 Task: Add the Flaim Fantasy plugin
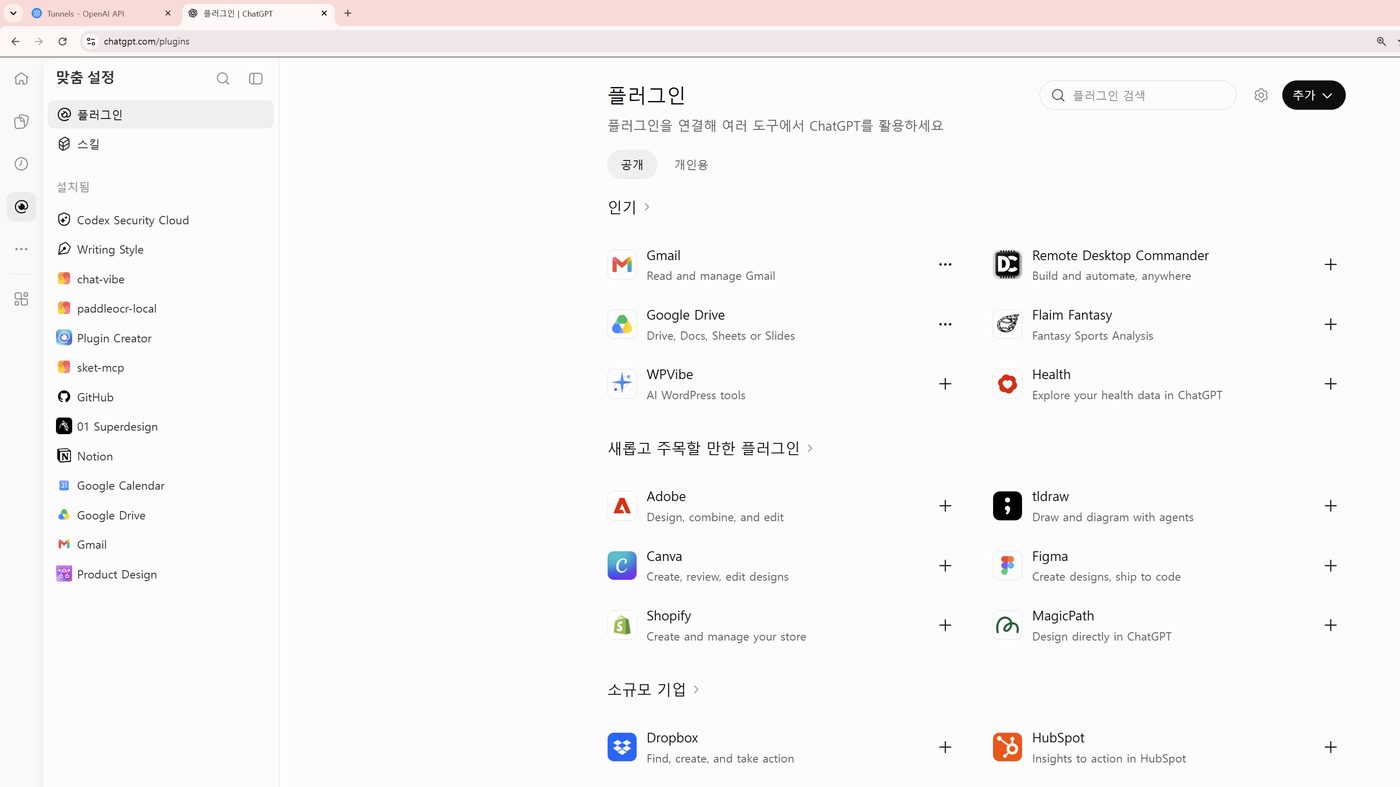click(x=1330, y=325)
